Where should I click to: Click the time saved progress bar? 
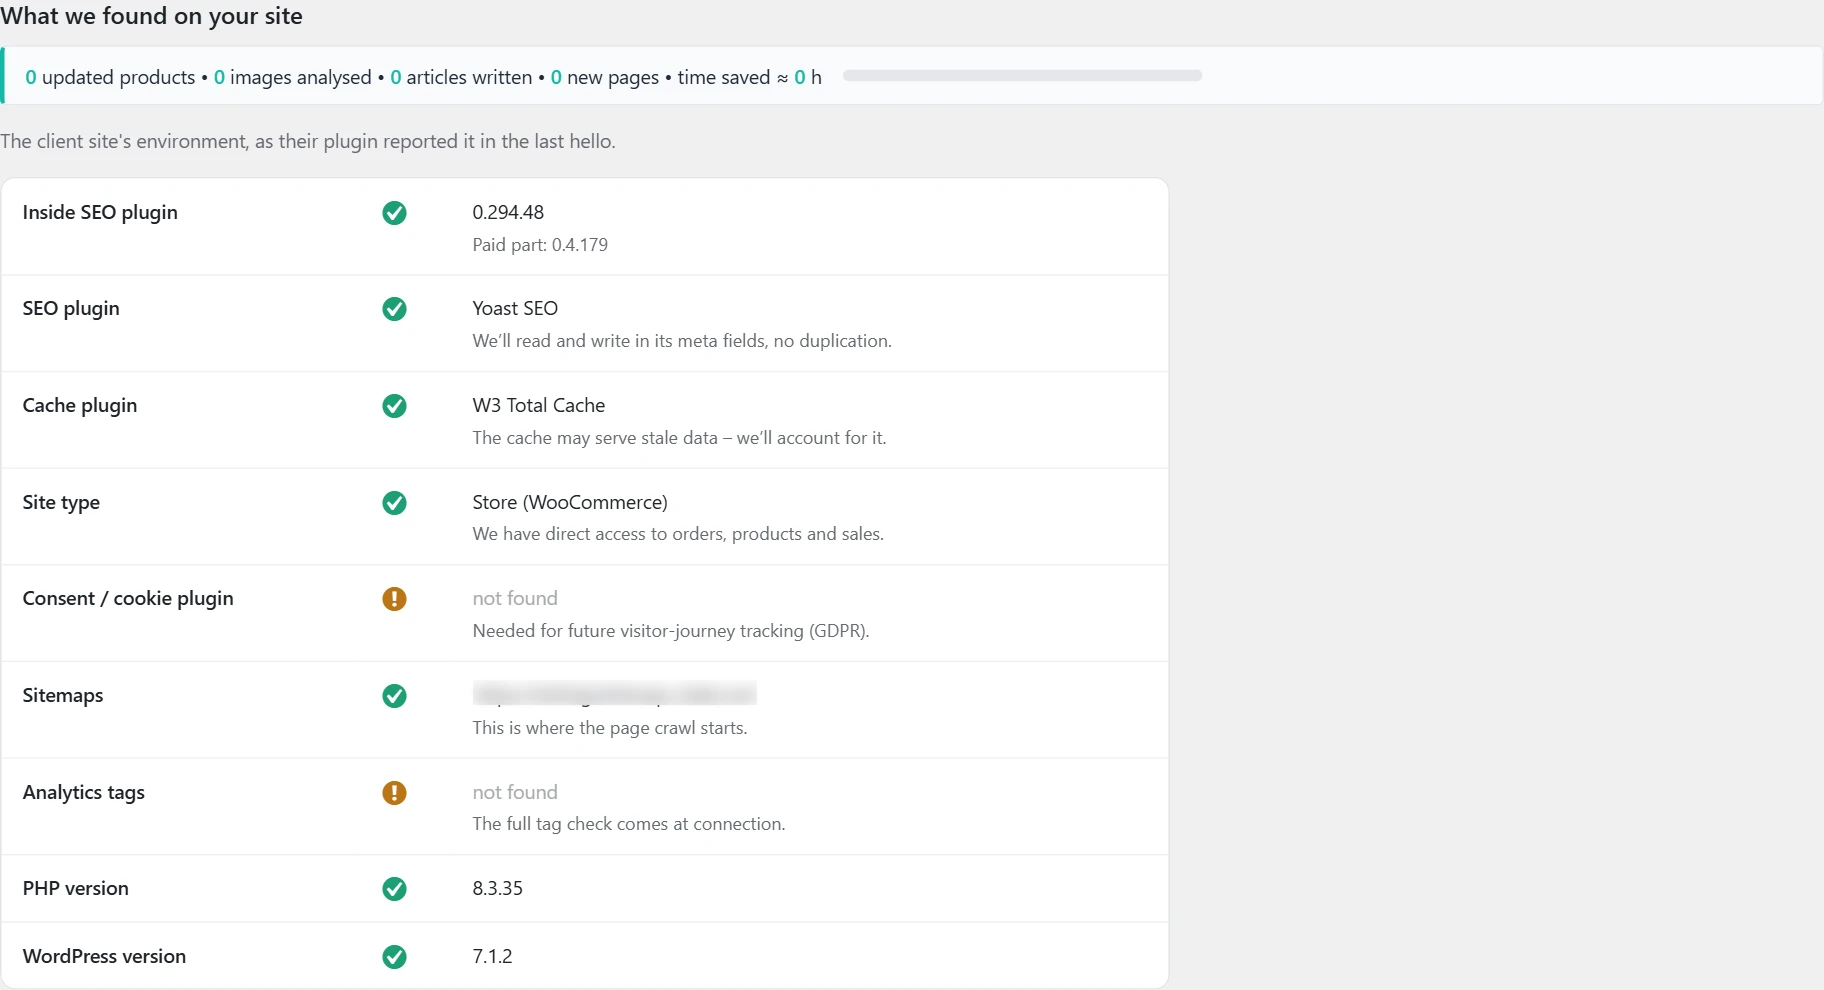[1022, 76]
